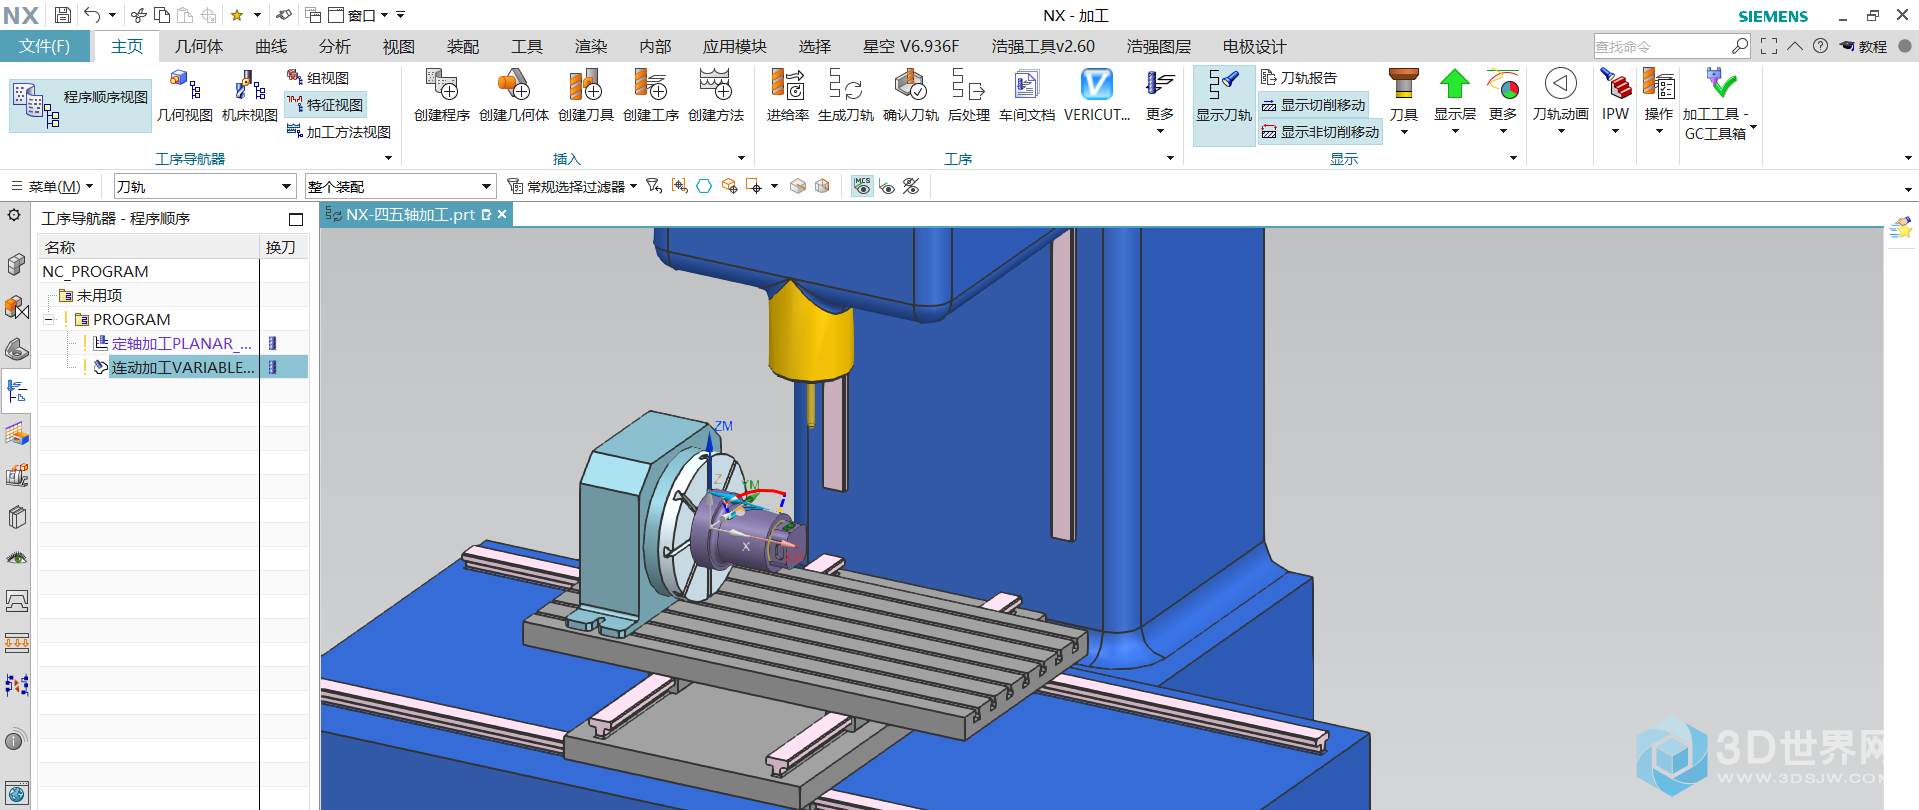The width and height of the screenshot is (1919, 810).
Task: Open 进给率 (Feed Rate) tool
Action: (x=788, y=97)
